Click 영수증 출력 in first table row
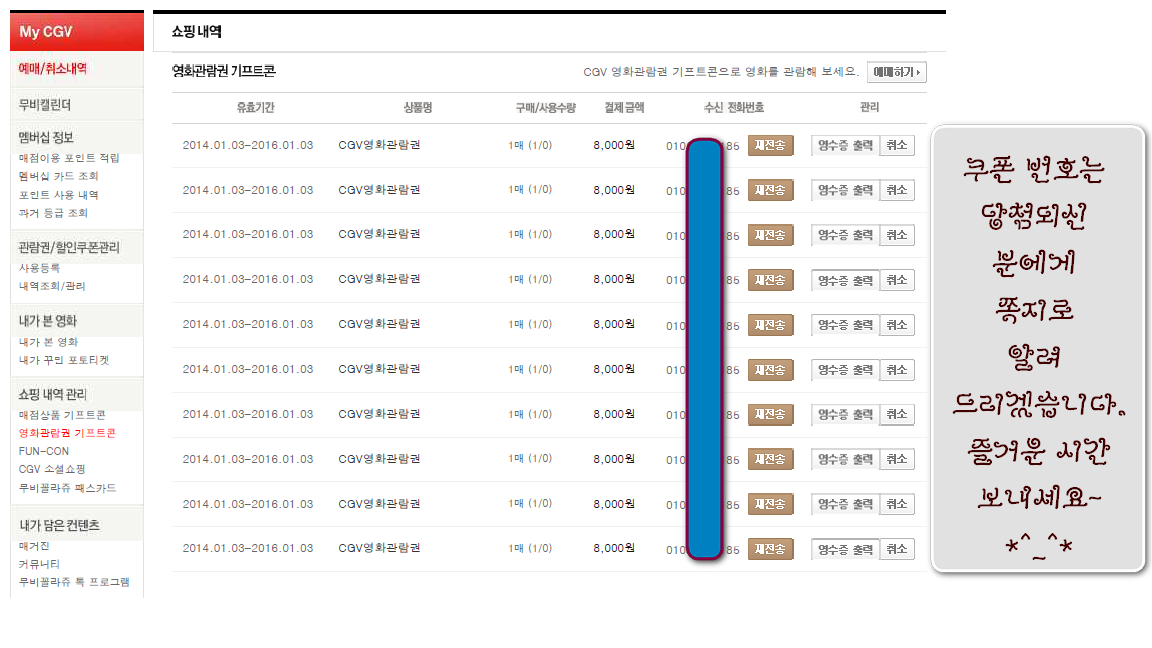 [x=845, y=145]
